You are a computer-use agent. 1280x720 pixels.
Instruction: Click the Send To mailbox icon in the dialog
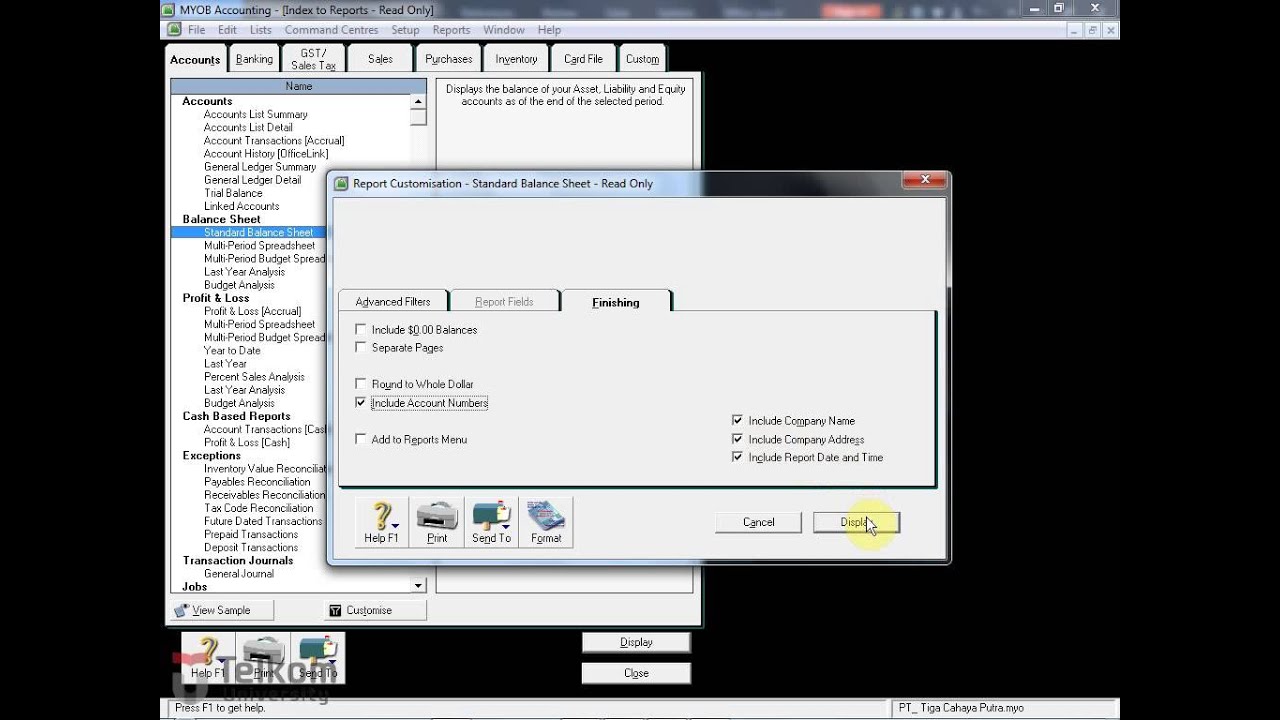pos(491,522)
